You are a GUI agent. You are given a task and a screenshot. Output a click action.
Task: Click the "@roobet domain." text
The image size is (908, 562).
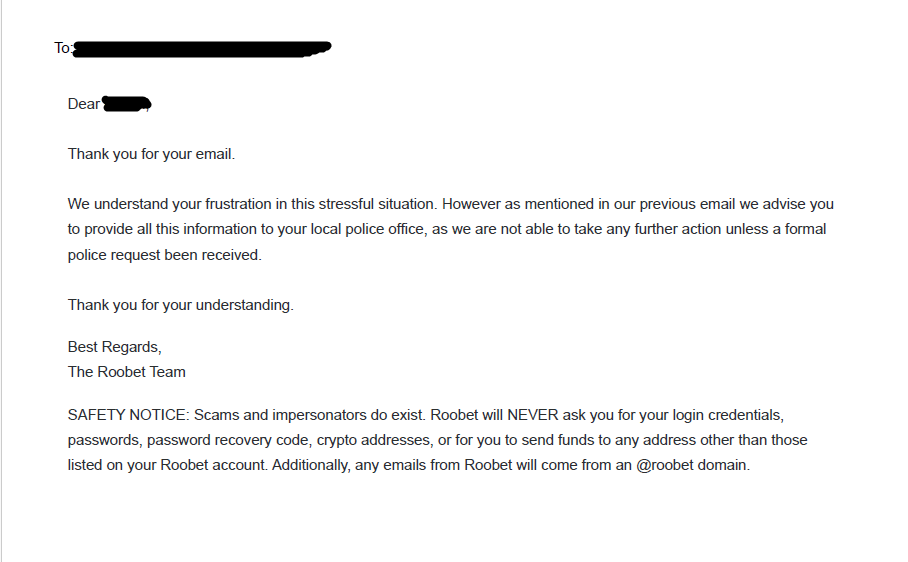click(x=693, y=465)
